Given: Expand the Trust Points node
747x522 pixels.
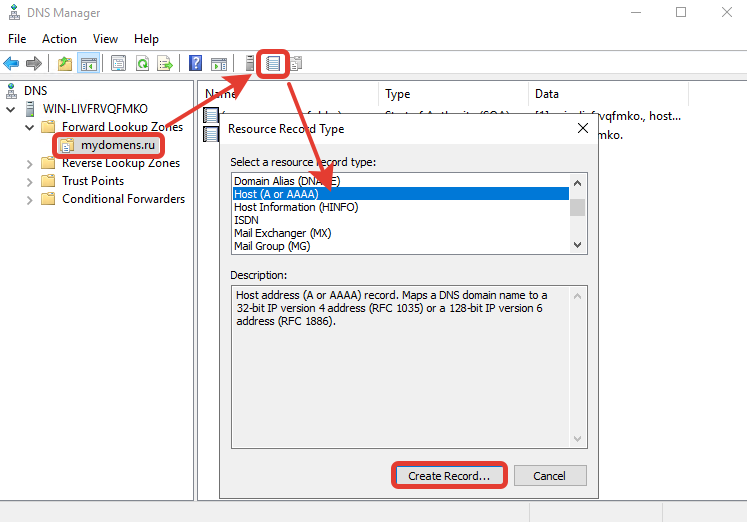Looking at the screenshot, I should 30,182.
